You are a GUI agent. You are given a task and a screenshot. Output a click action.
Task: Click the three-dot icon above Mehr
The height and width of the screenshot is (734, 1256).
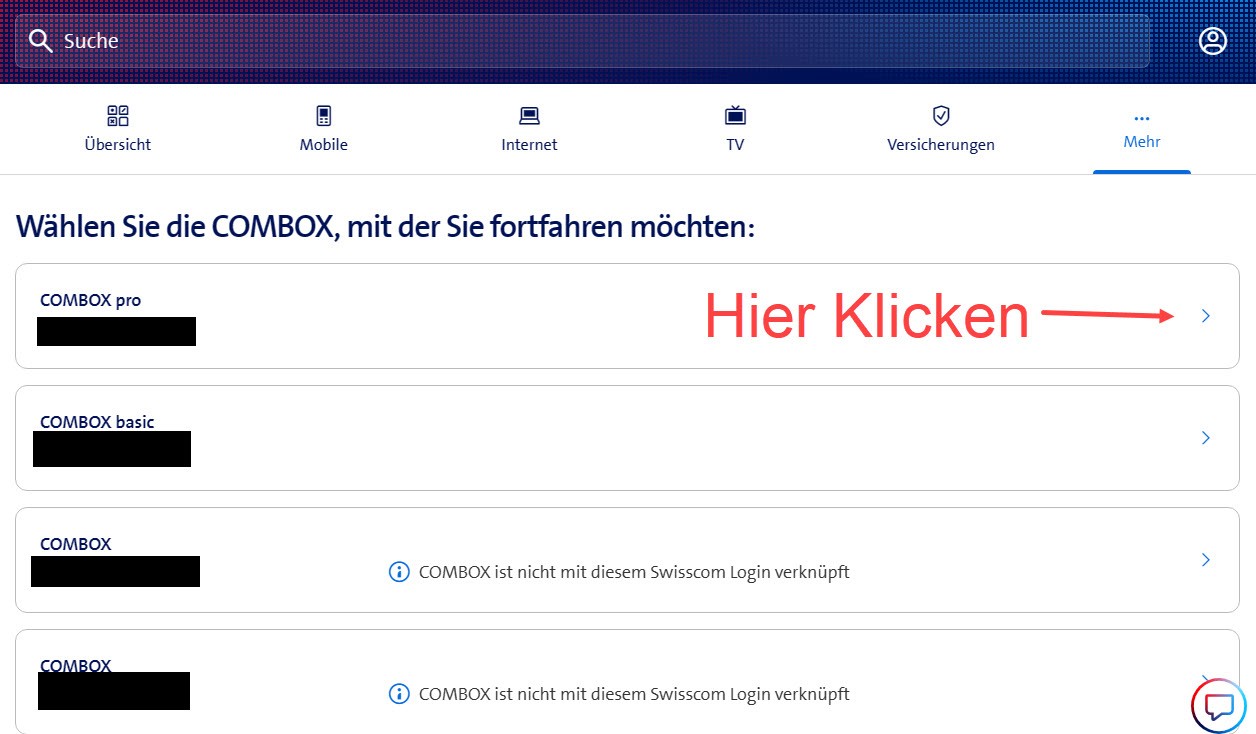[x=1141, y=119]
